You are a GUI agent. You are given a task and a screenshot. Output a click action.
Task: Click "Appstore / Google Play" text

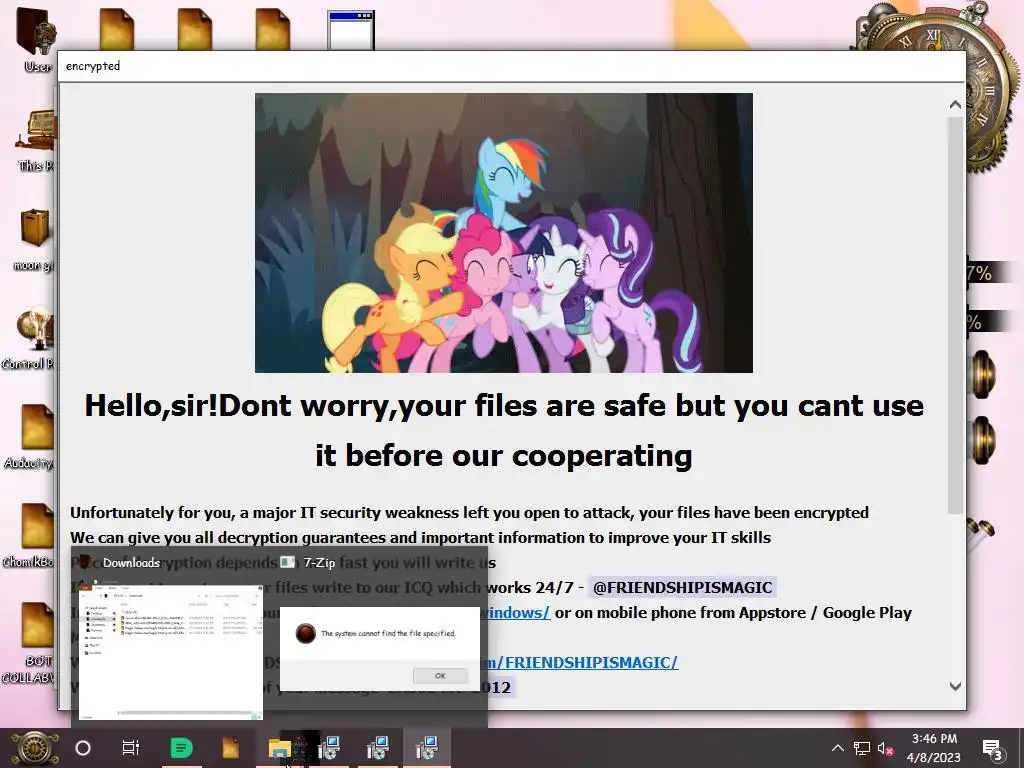825,613
